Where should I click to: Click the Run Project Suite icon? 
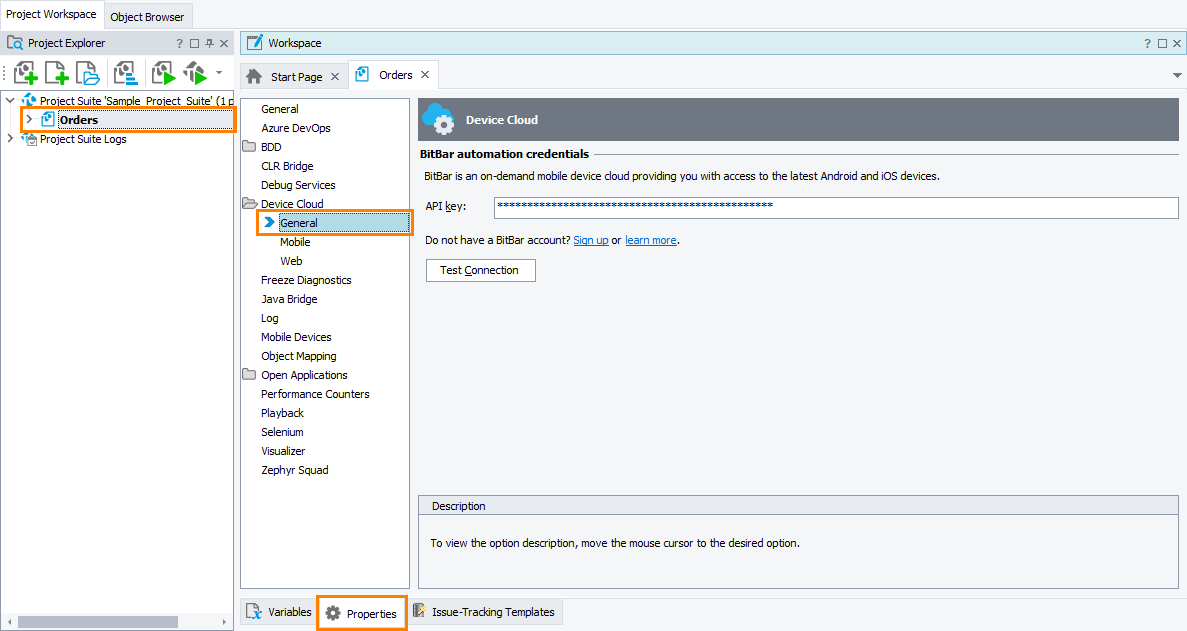tap(194, 73)
